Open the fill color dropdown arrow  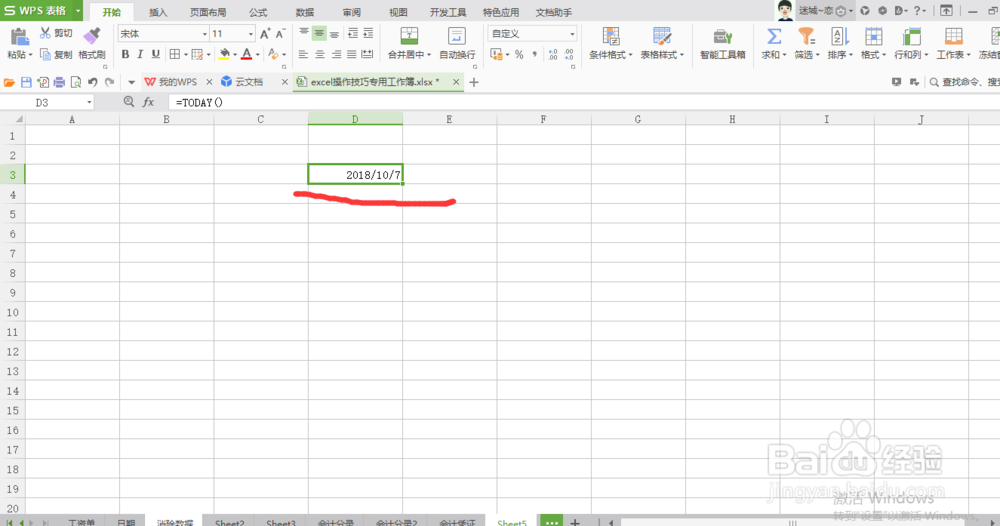[235, 55]
